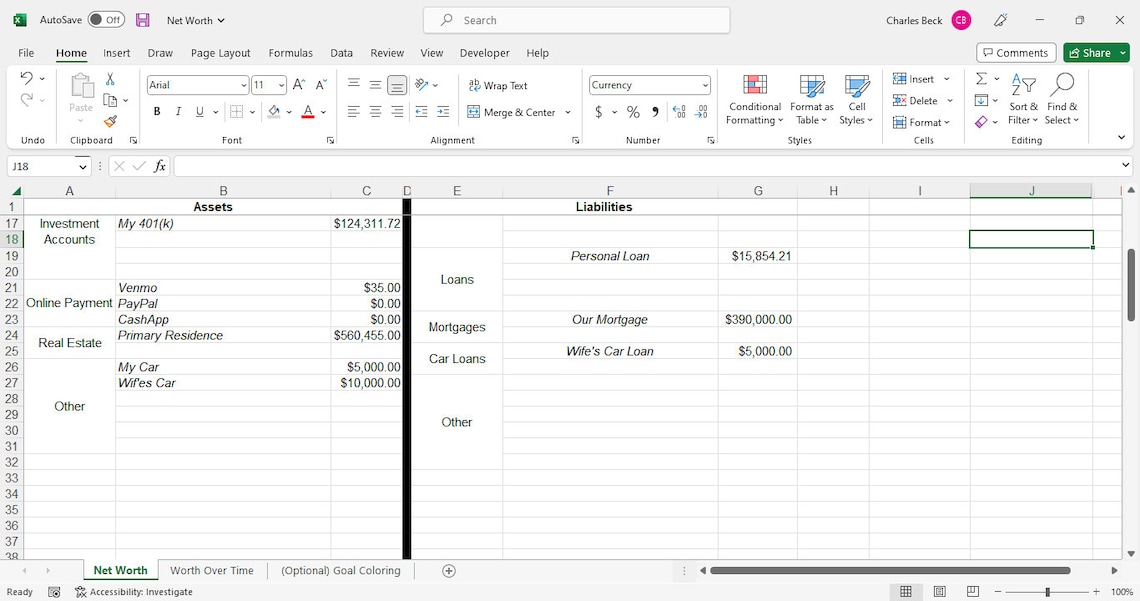The width and height of the screenshot is (1140, 601).
Task: Click the Fill Color bucket icon
Action: point(274,112)
